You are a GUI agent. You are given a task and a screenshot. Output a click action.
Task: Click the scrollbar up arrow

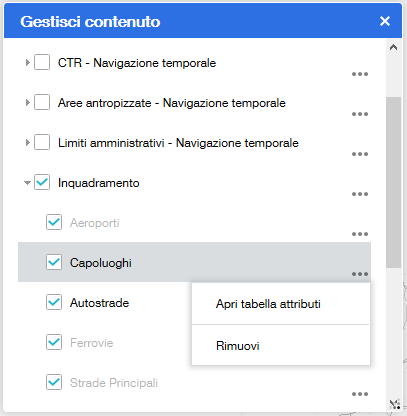[393, 47]
